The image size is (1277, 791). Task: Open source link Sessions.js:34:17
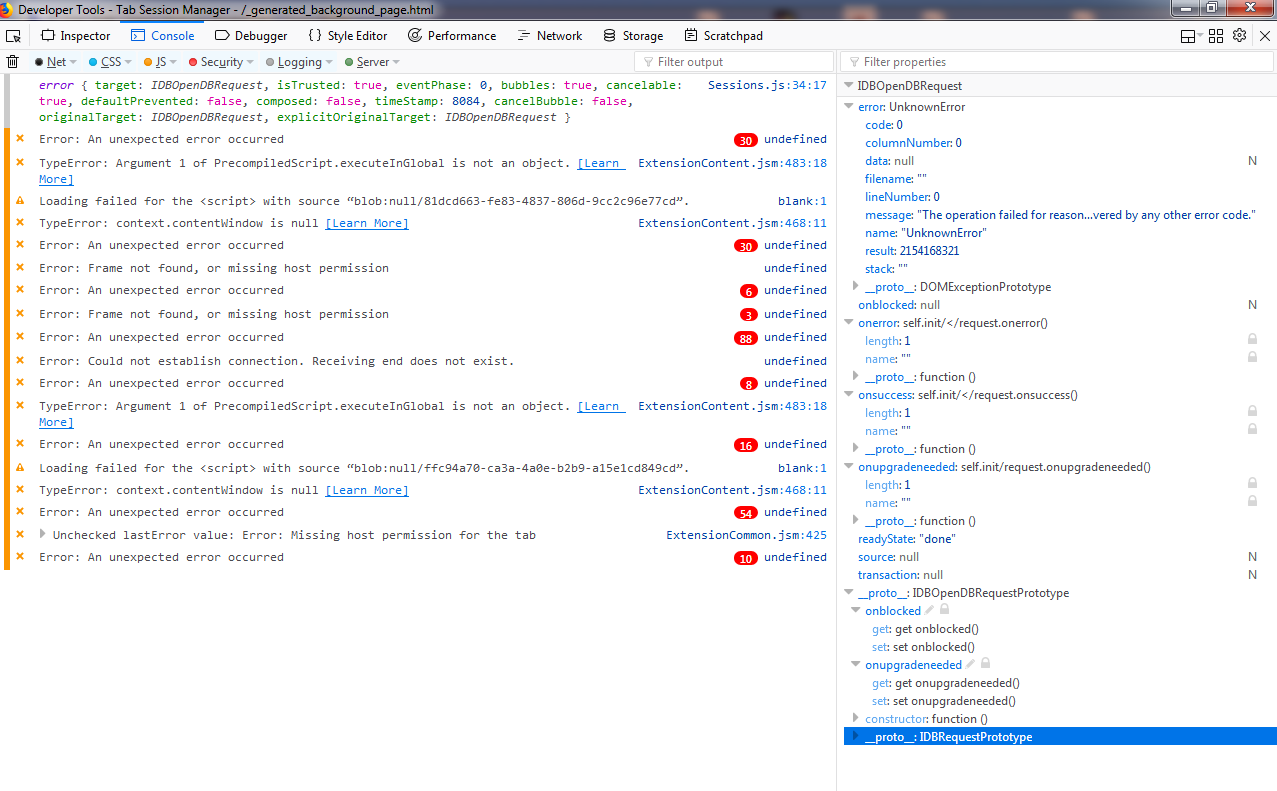[767, 86]
